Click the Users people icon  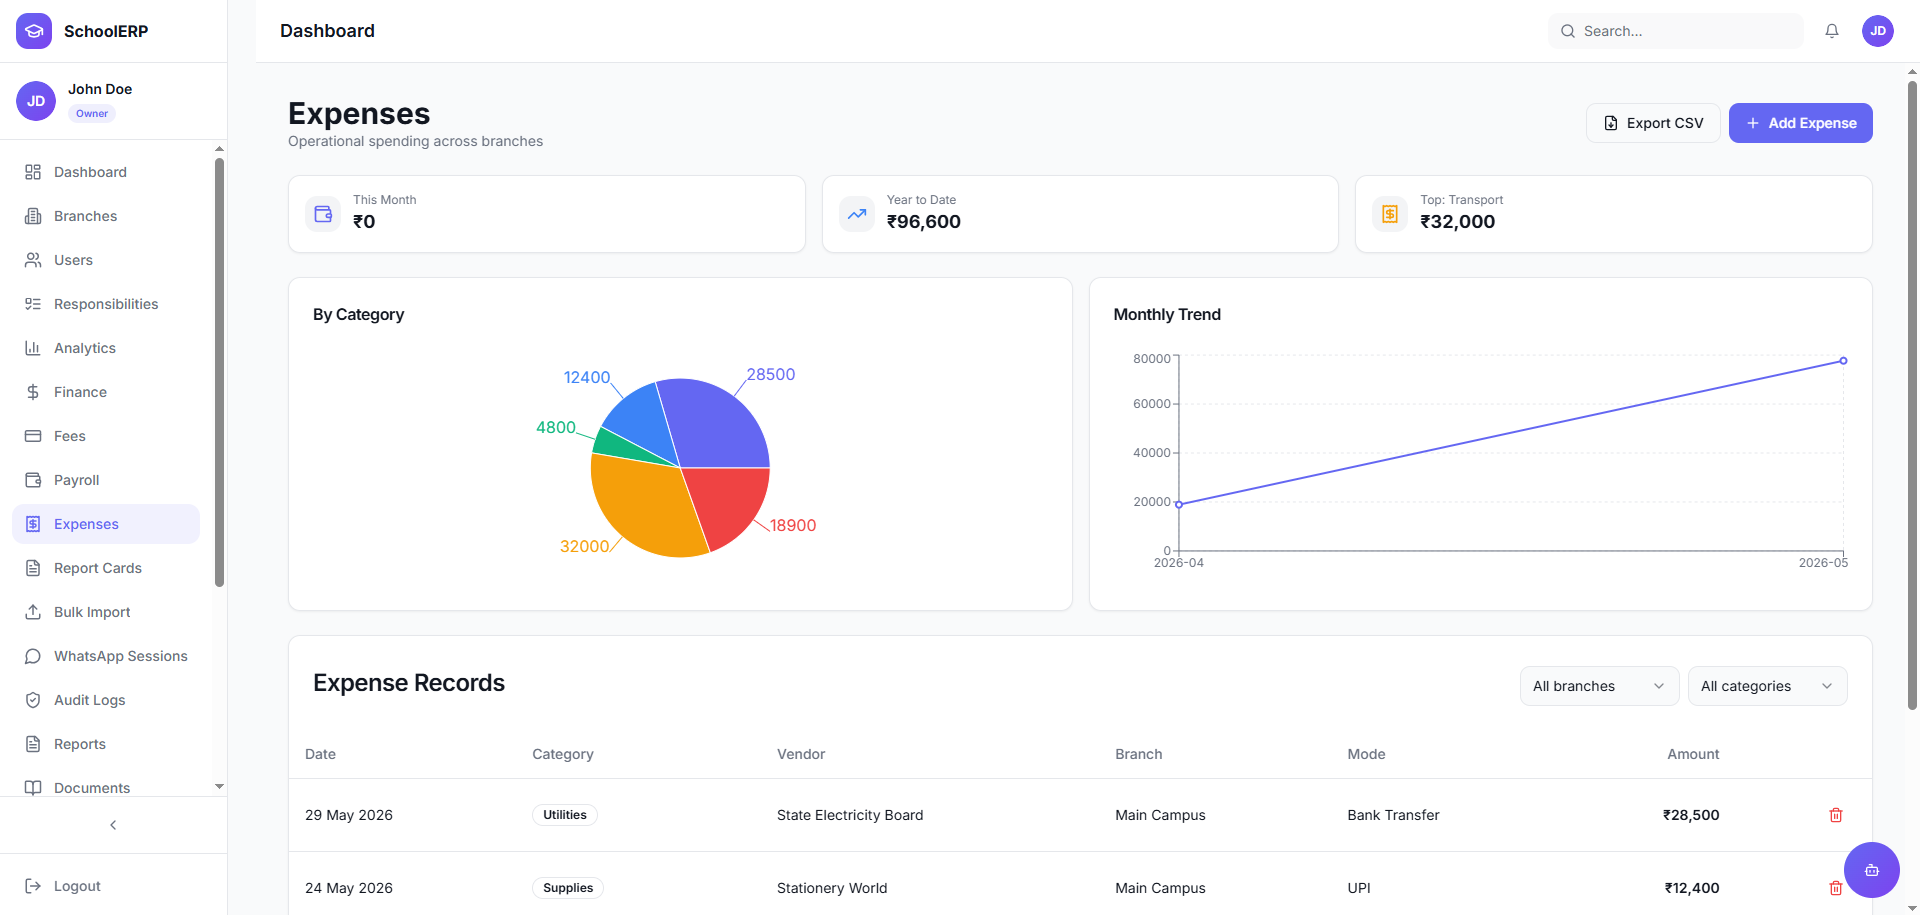click(33, 260)
